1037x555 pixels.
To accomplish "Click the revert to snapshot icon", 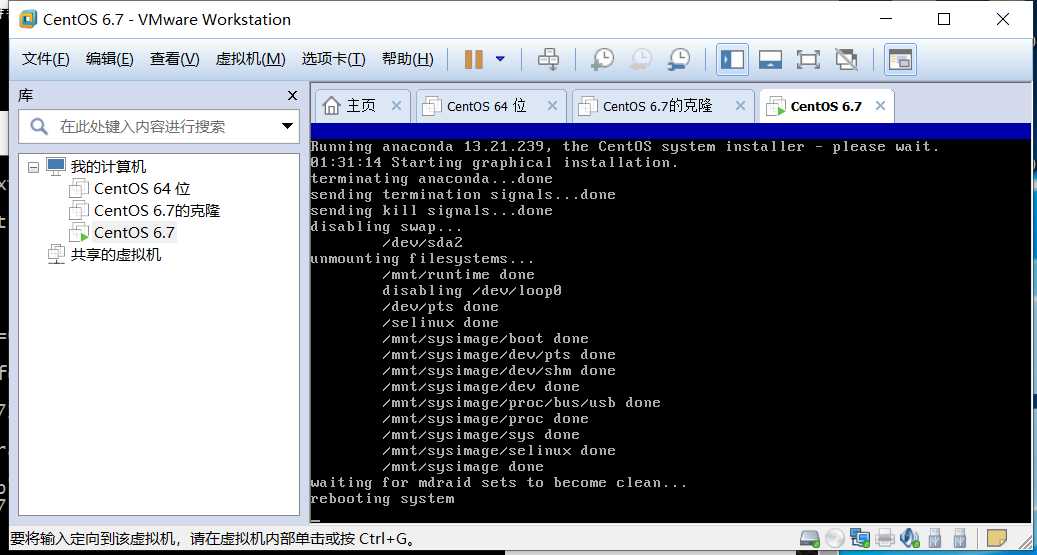I will (x=640, y=60).
